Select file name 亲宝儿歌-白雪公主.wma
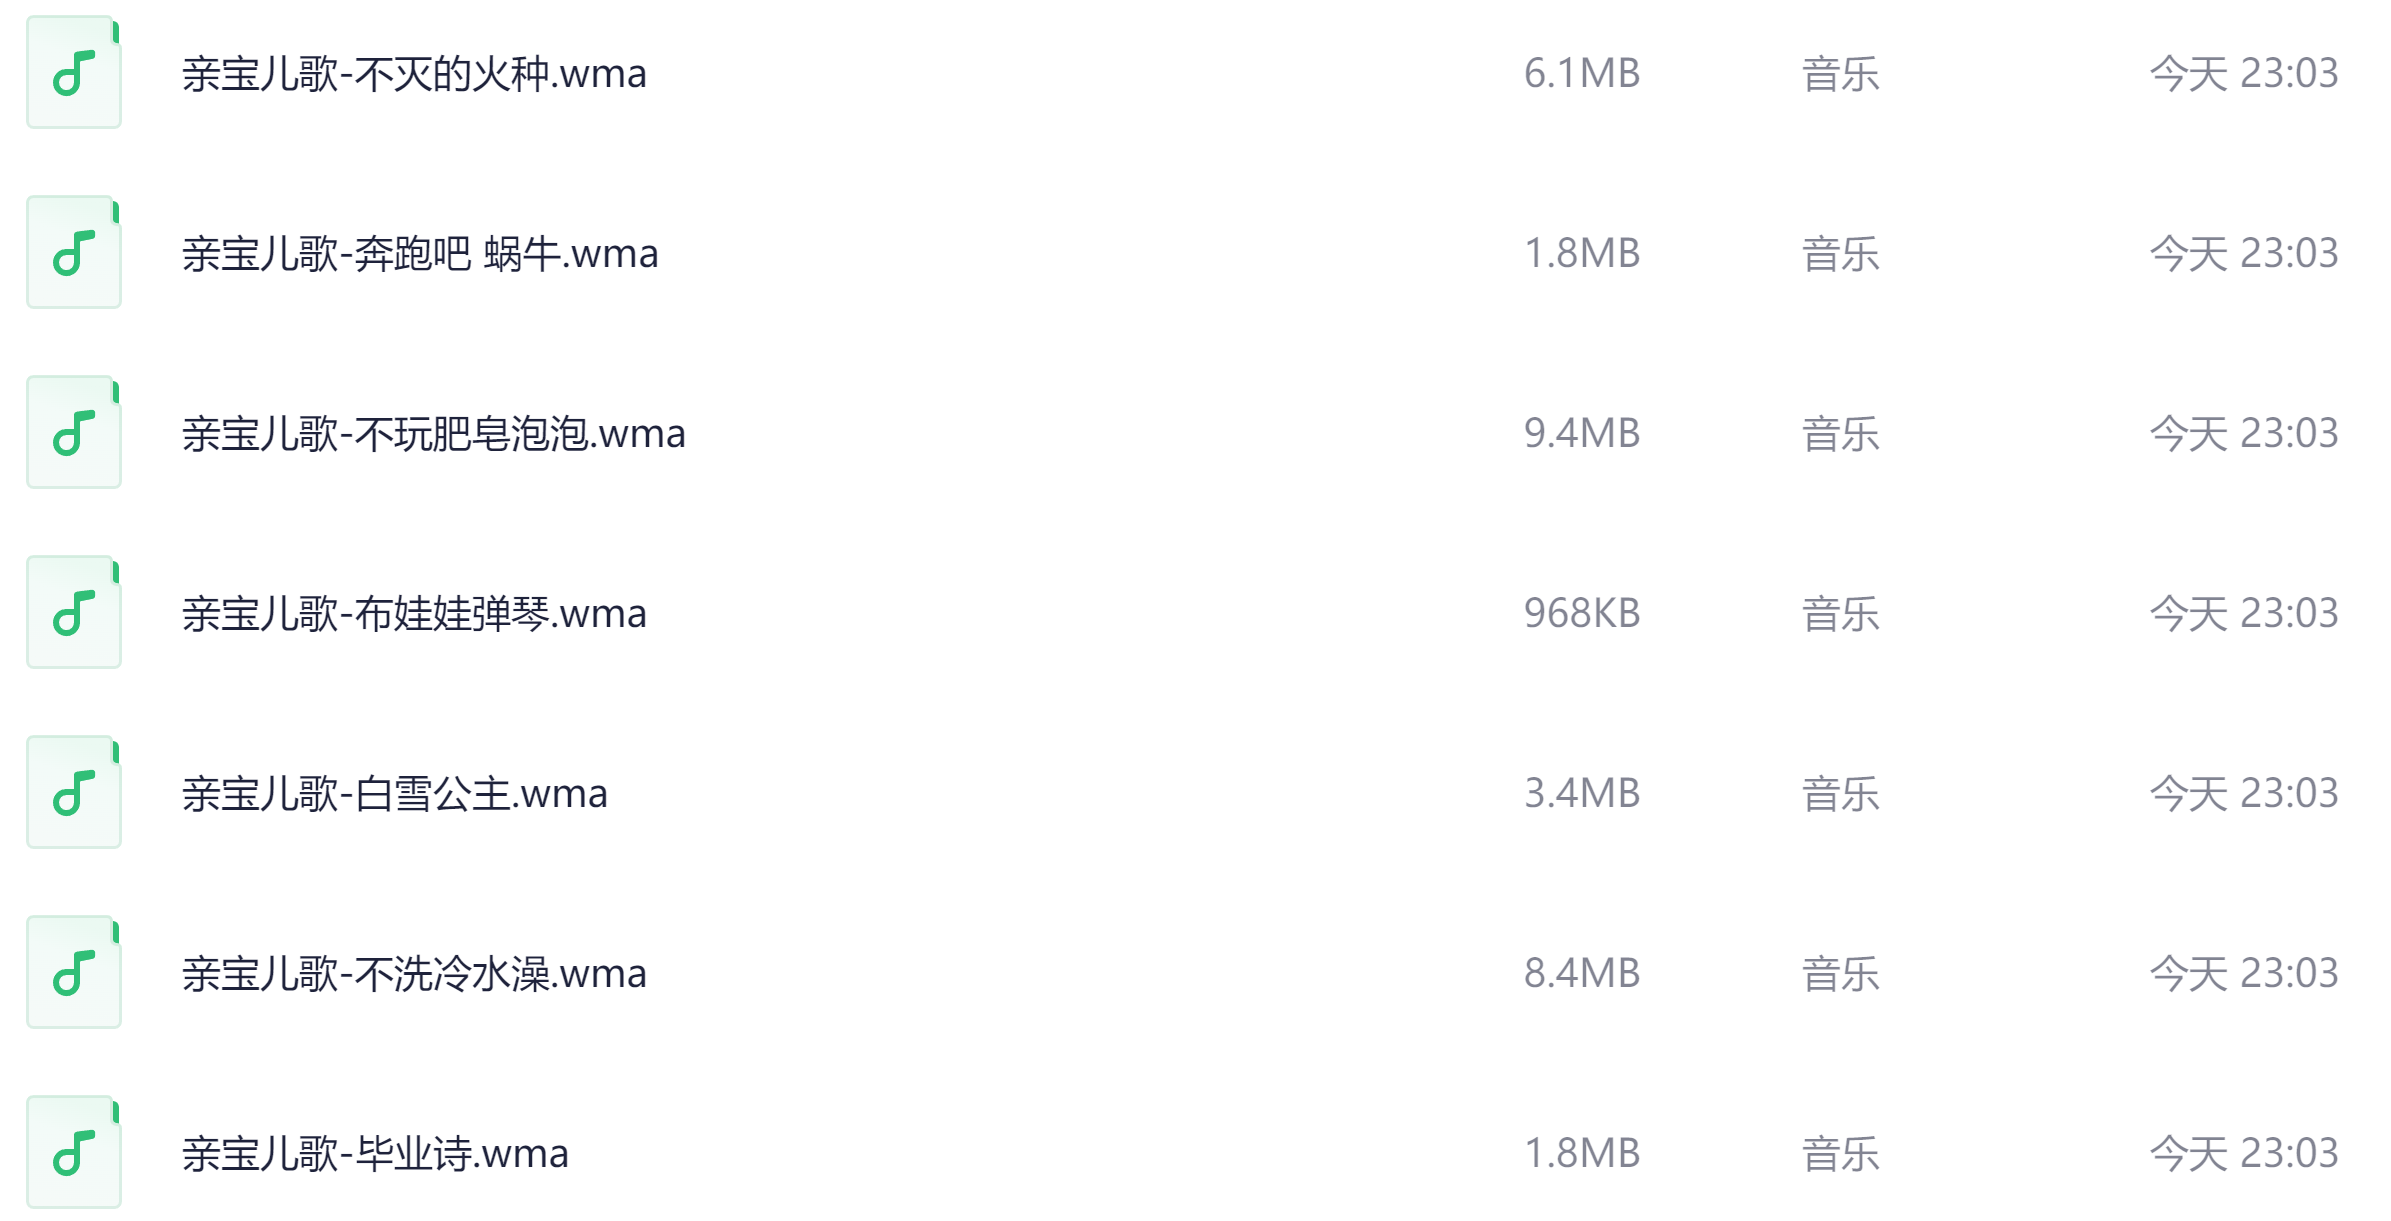 [x=394, y=794]
